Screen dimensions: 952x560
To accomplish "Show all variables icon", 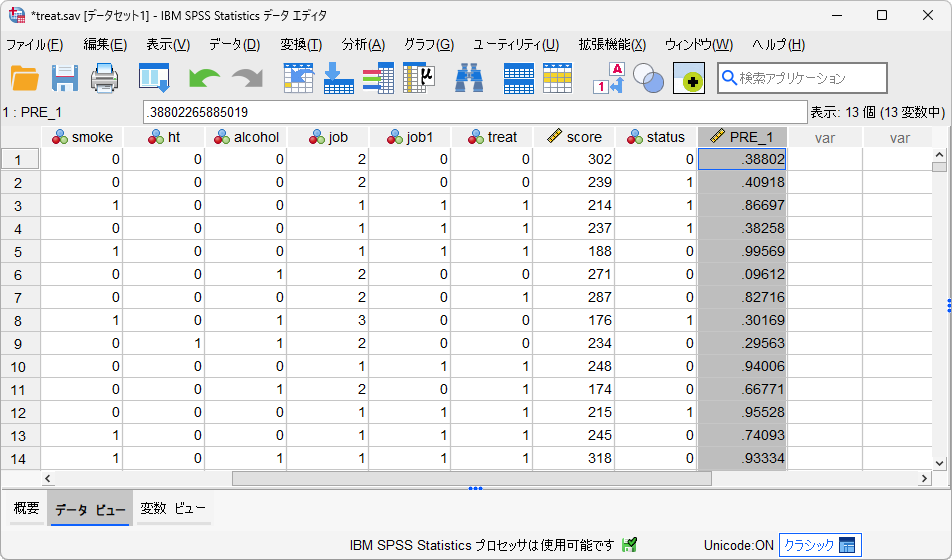I will (x=689, y=78).
